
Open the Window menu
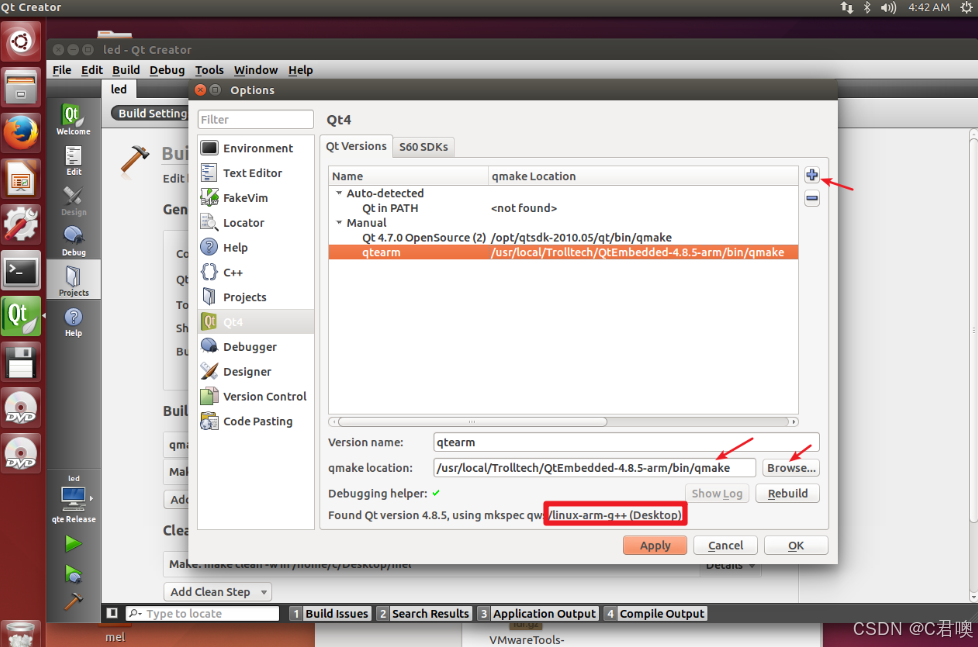[x=256, y=70]
